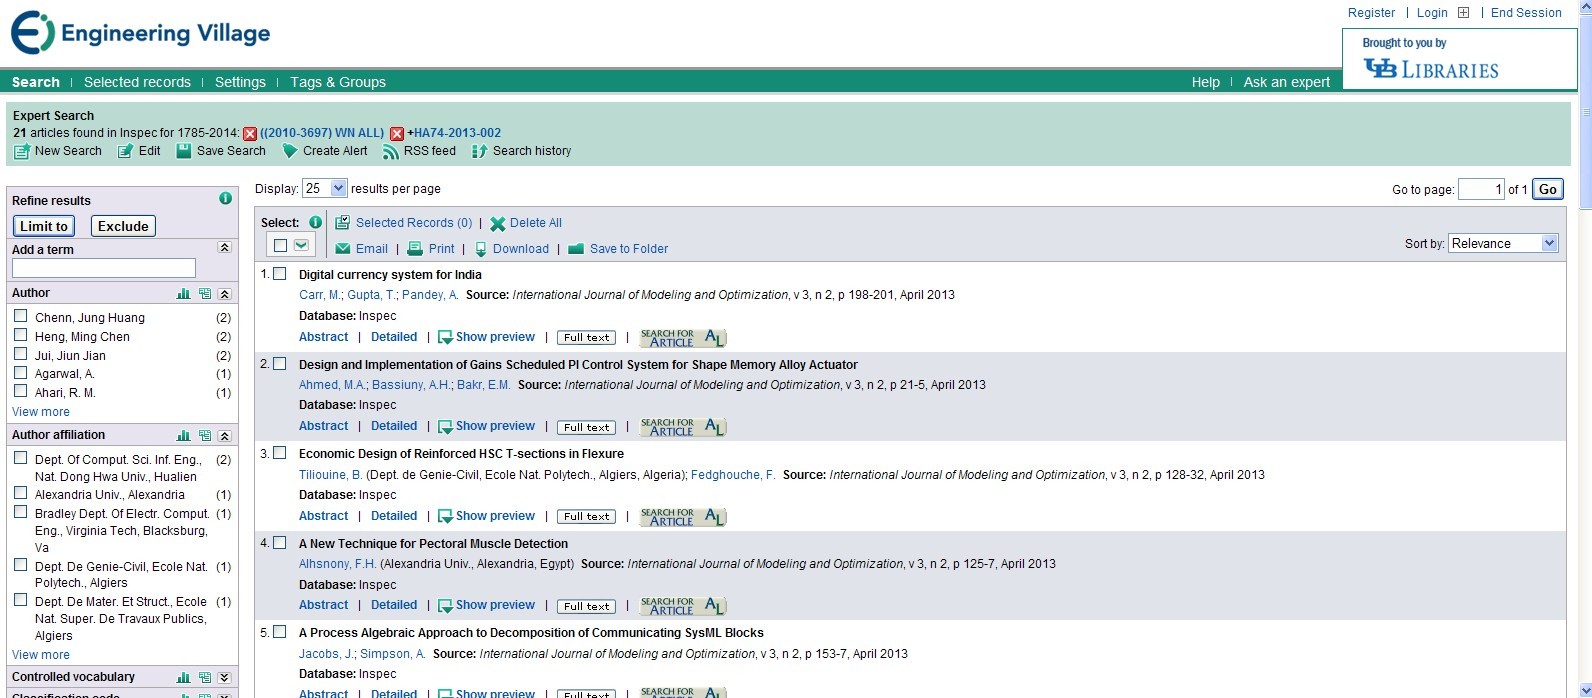Check affiliation Alexandria Univ., Alexandria
This screenshot has width=1592, height=698.
20,493
